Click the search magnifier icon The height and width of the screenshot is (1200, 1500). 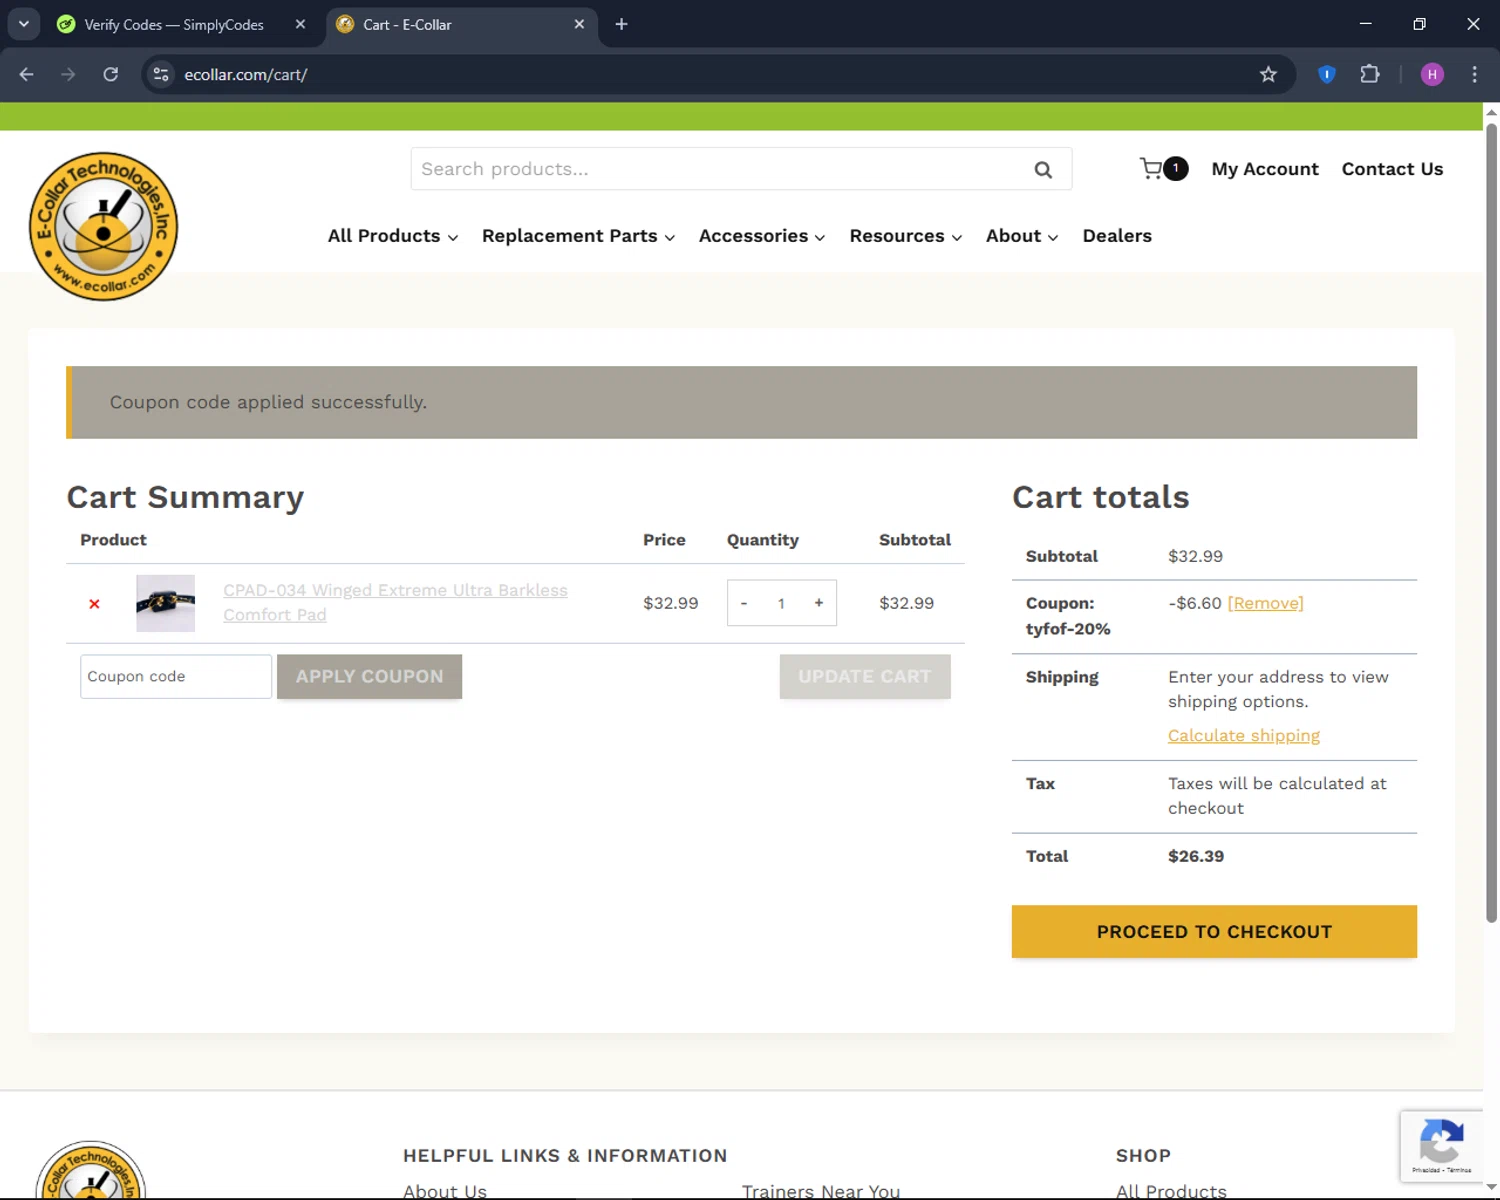1043,170
